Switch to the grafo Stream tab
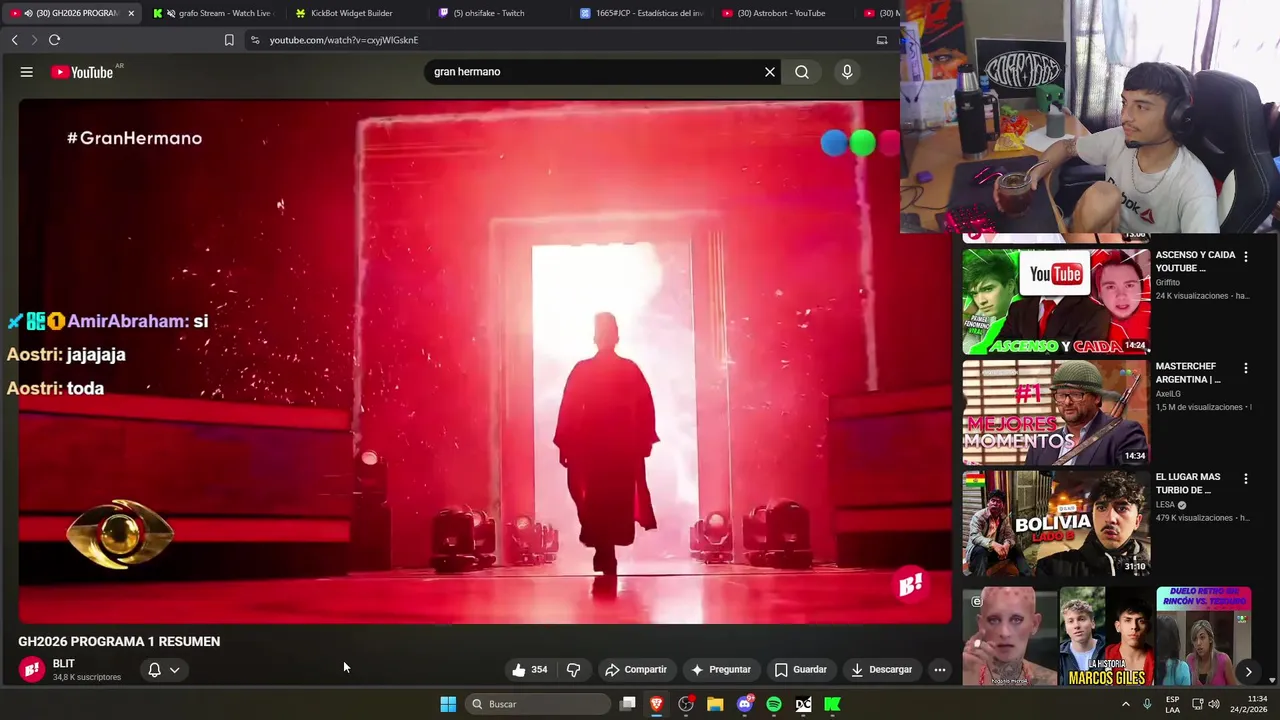Screen dimensions: 1280x720 pyautogui.click(x=215, y=13)
